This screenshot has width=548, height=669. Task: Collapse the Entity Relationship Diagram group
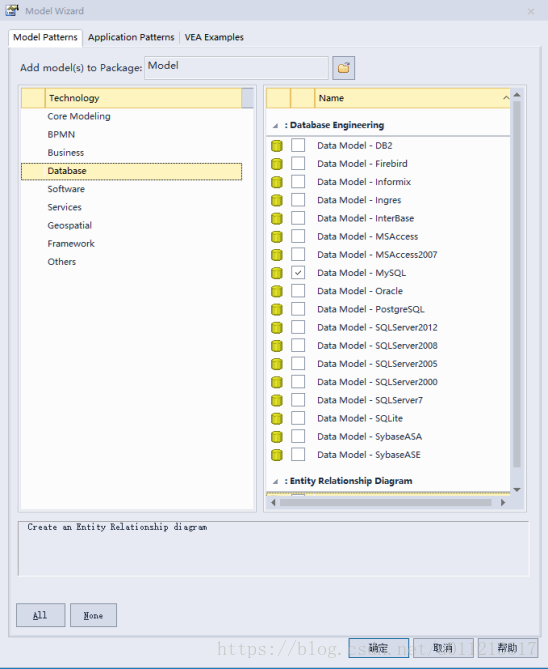pyautogui.click(x=275, y=481)
